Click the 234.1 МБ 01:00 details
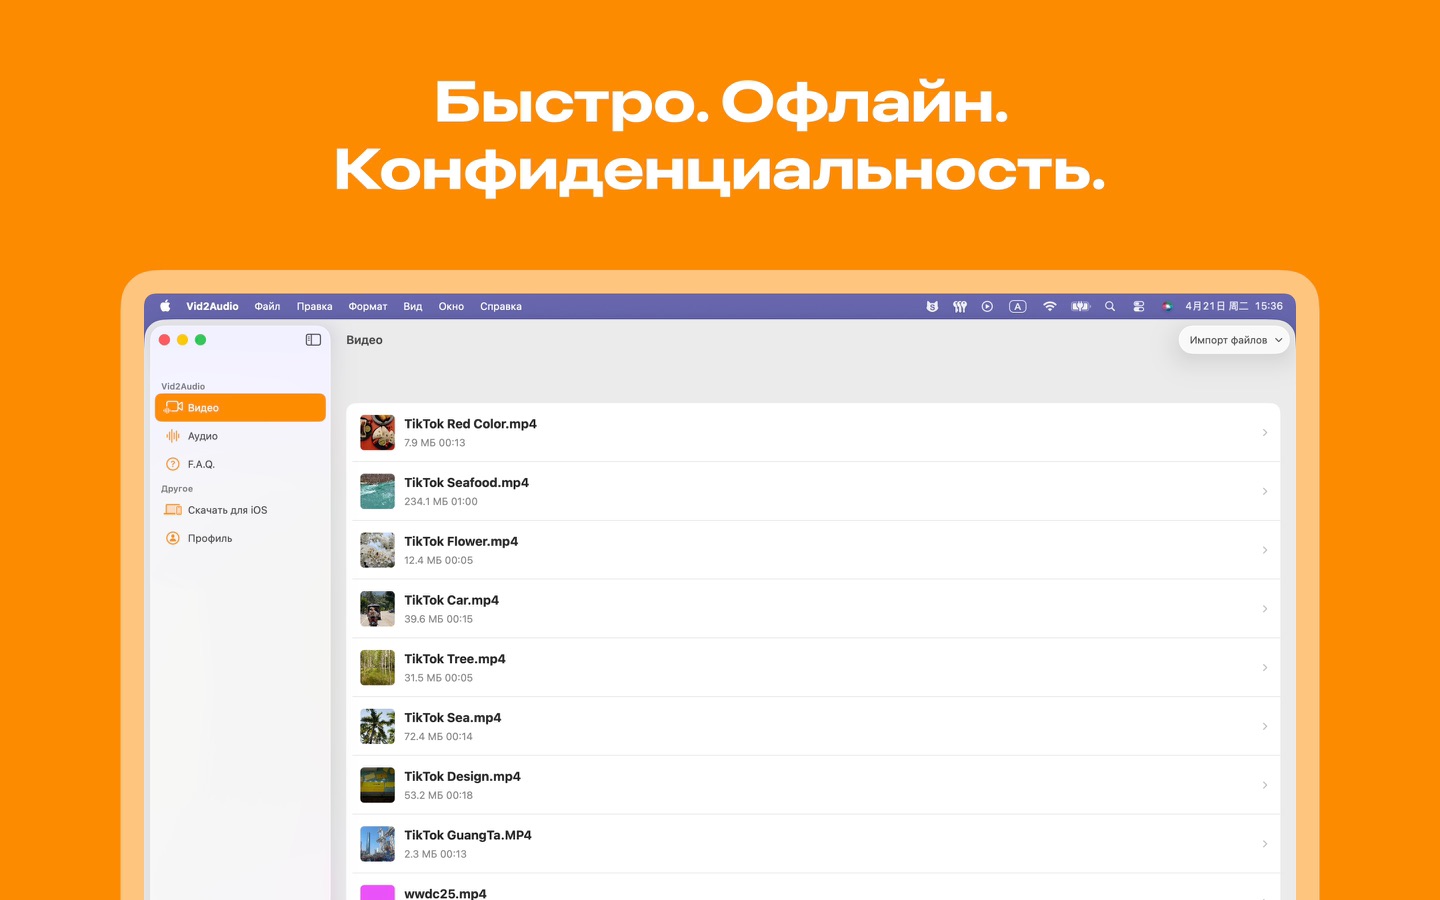This screenshot has height=900, width=1440. pyautogui.click(x=441, y=502)
